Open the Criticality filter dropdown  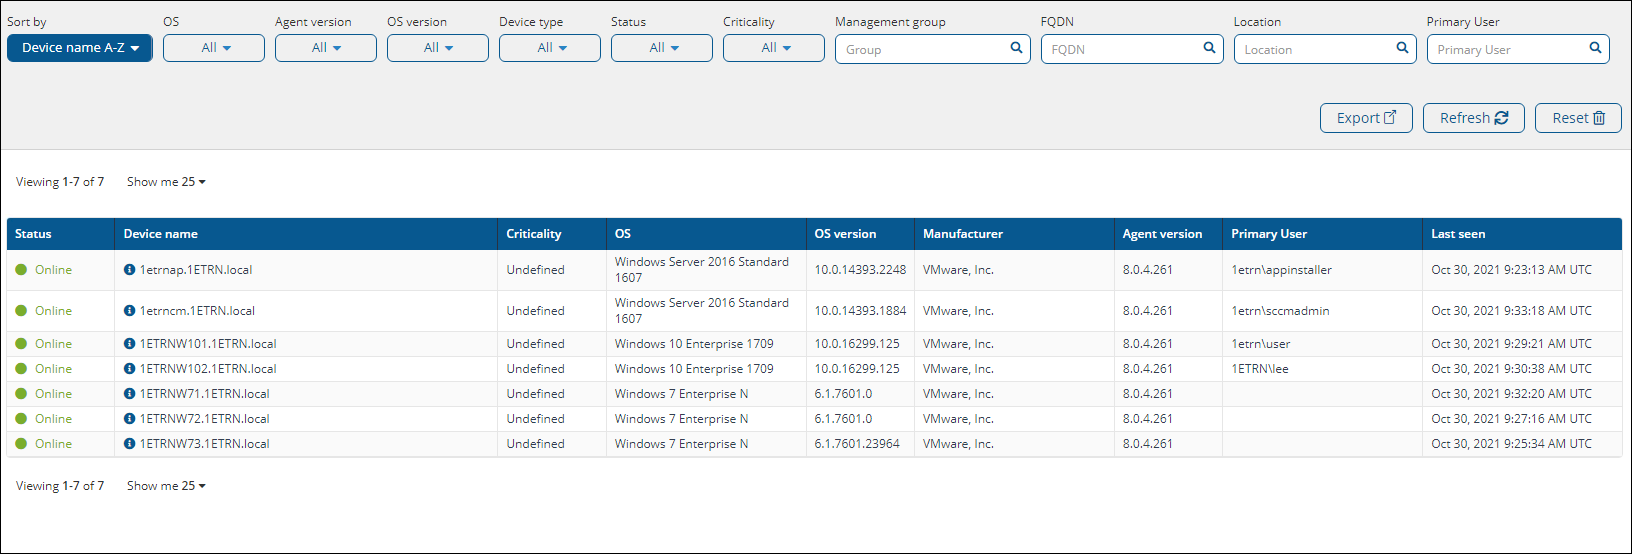click(774, 48)
